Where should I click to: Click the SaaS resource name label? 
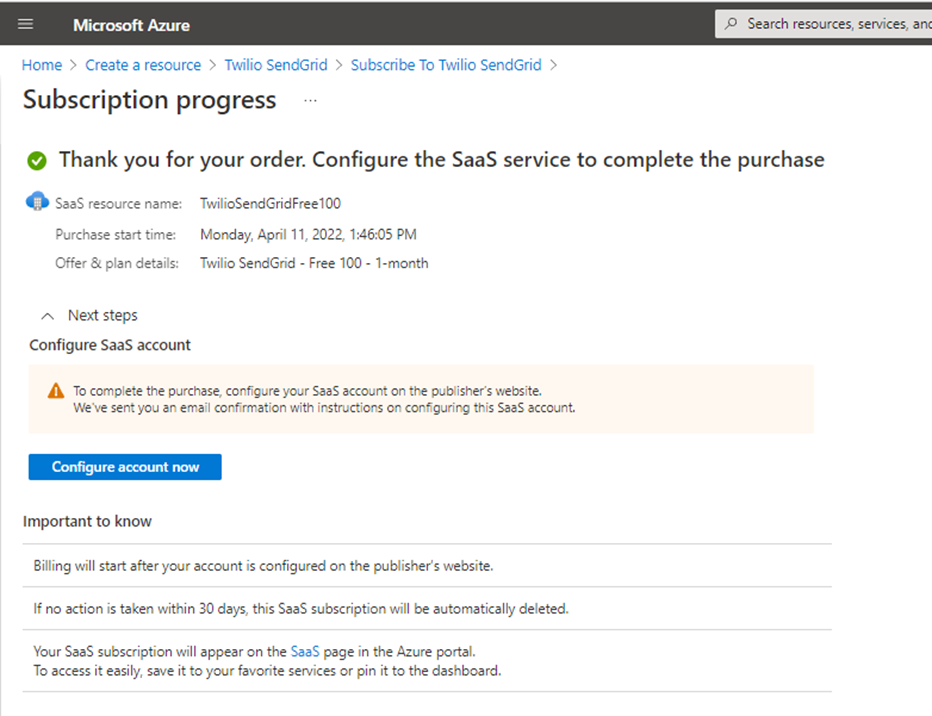click(x=118, y=203)
